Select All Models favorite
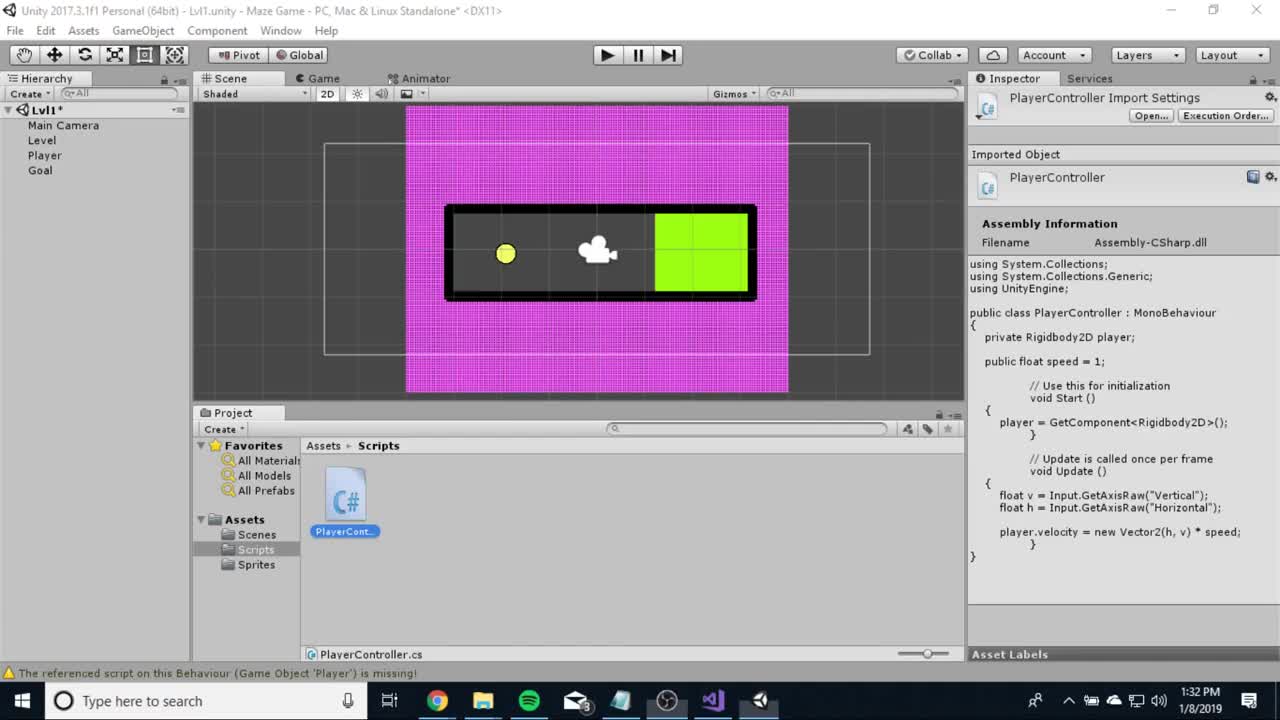Viewport: 1280px width, 720px height. (x=257, y=476)
